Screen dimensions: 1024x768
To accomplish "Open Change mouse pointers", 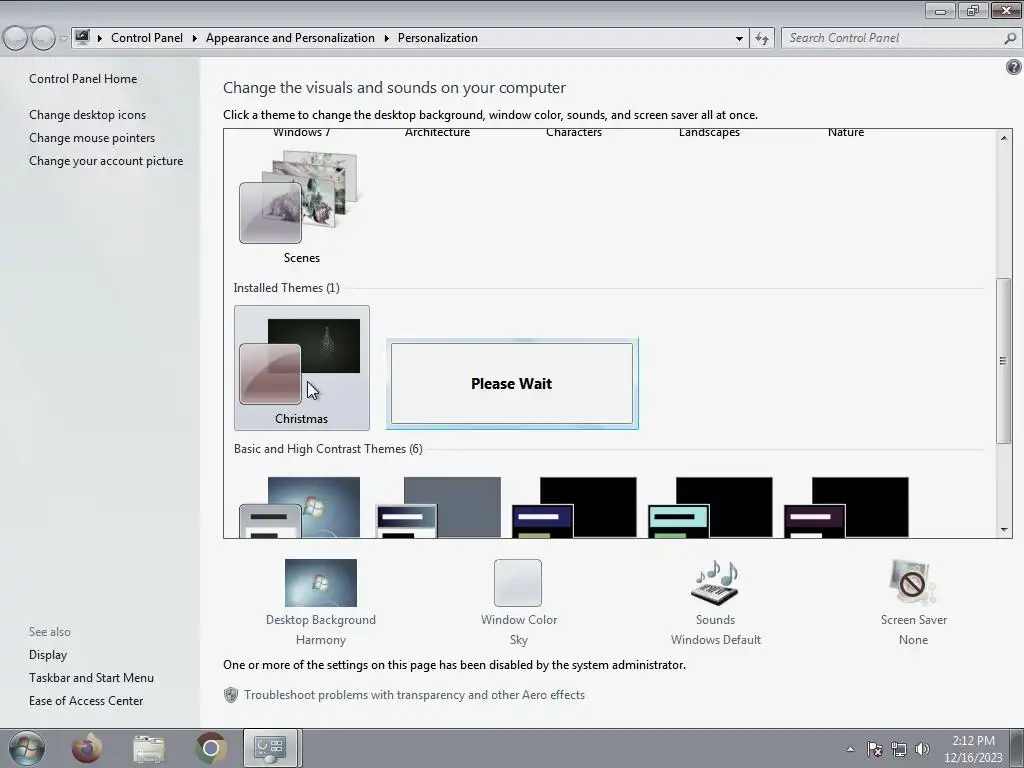I will pyautogui.click(x=92, y=138).
